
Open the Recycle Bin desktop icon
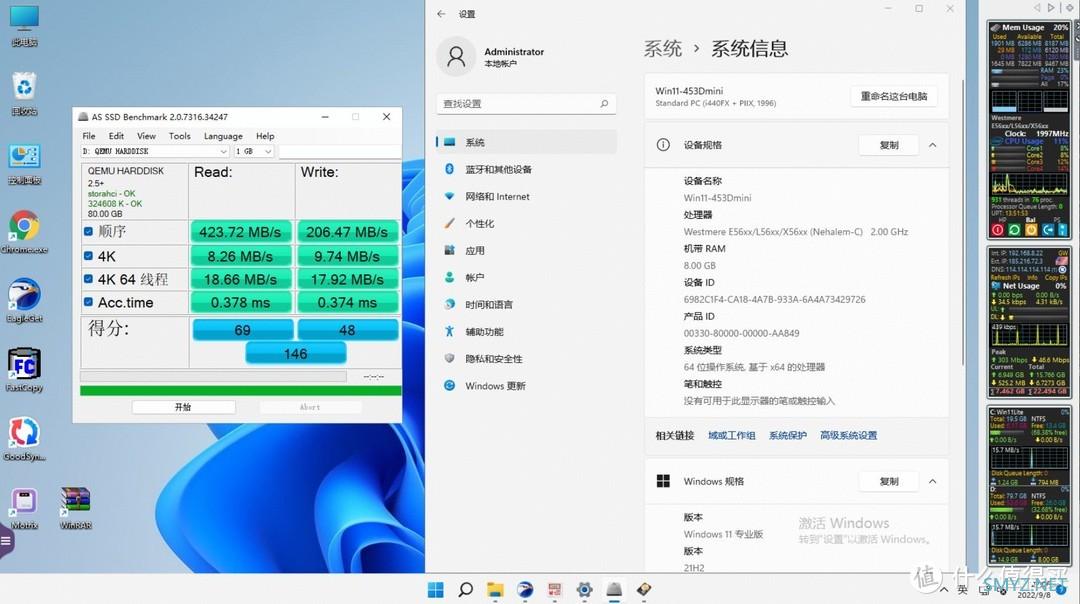click(x=24, y=93)
